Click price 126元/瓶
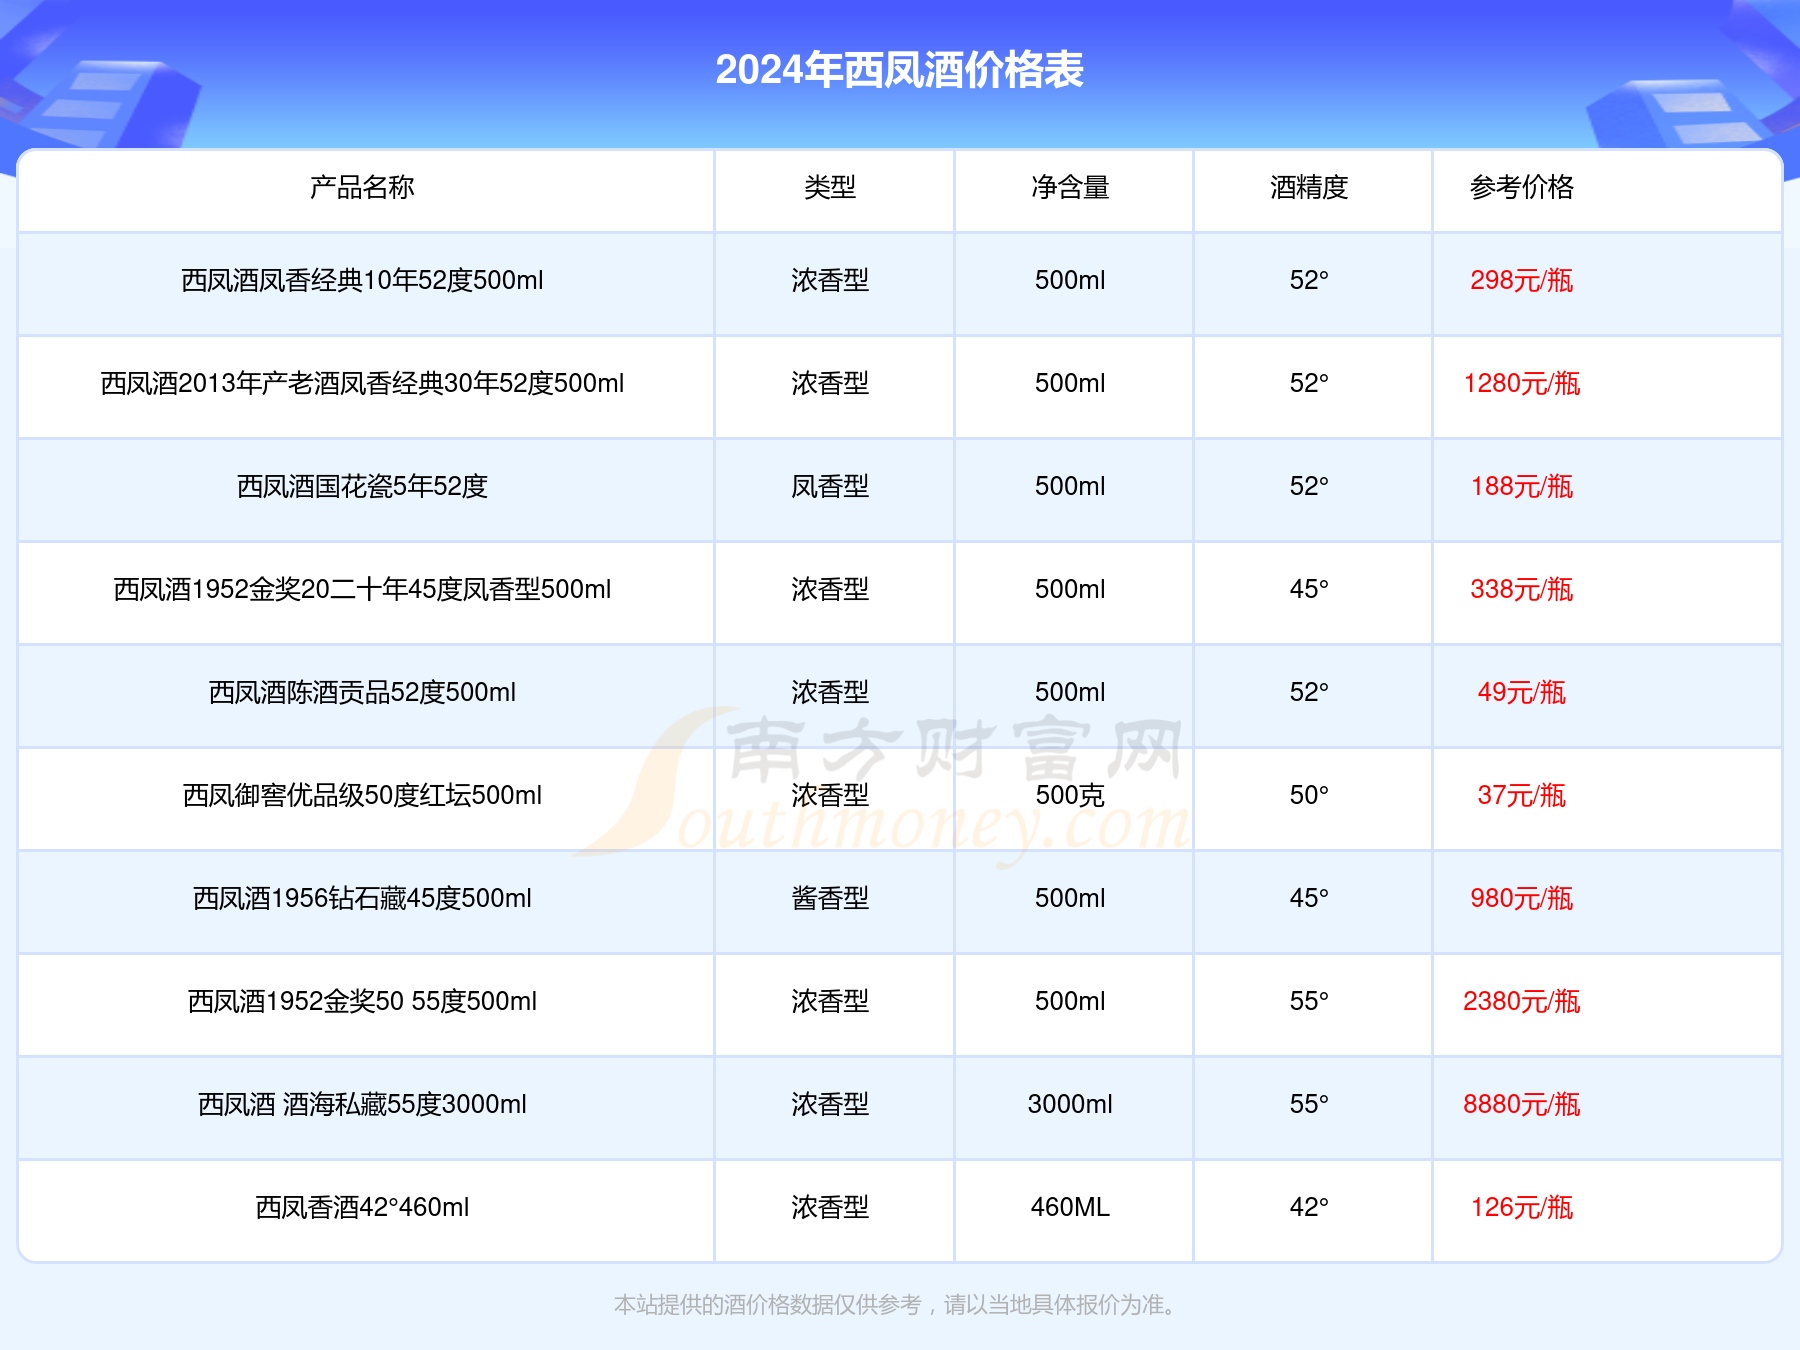1800x1350 pixels. coord(1521,1207)
